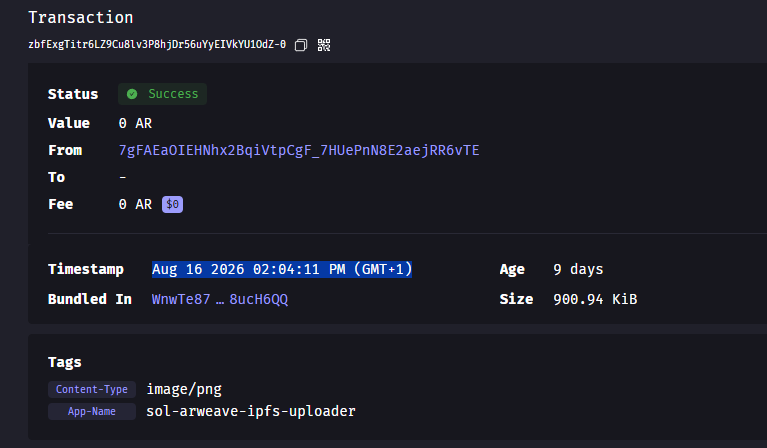Select the transaction ID text zbfExgTitr6LZ9Cu8lv3P8
The image size is (767, 448).
click(157, 45)
